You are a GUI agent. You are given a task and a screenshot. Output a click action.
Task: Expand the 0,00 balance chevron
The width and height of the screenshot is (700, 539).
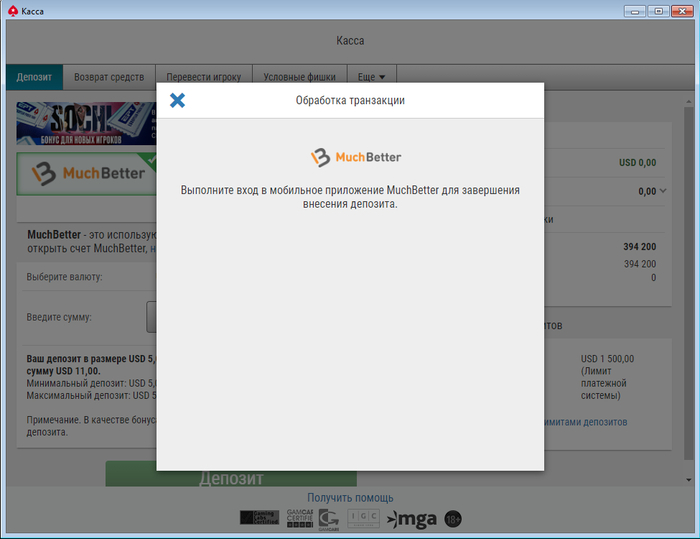pyautogui.click(x=663, y=191)
